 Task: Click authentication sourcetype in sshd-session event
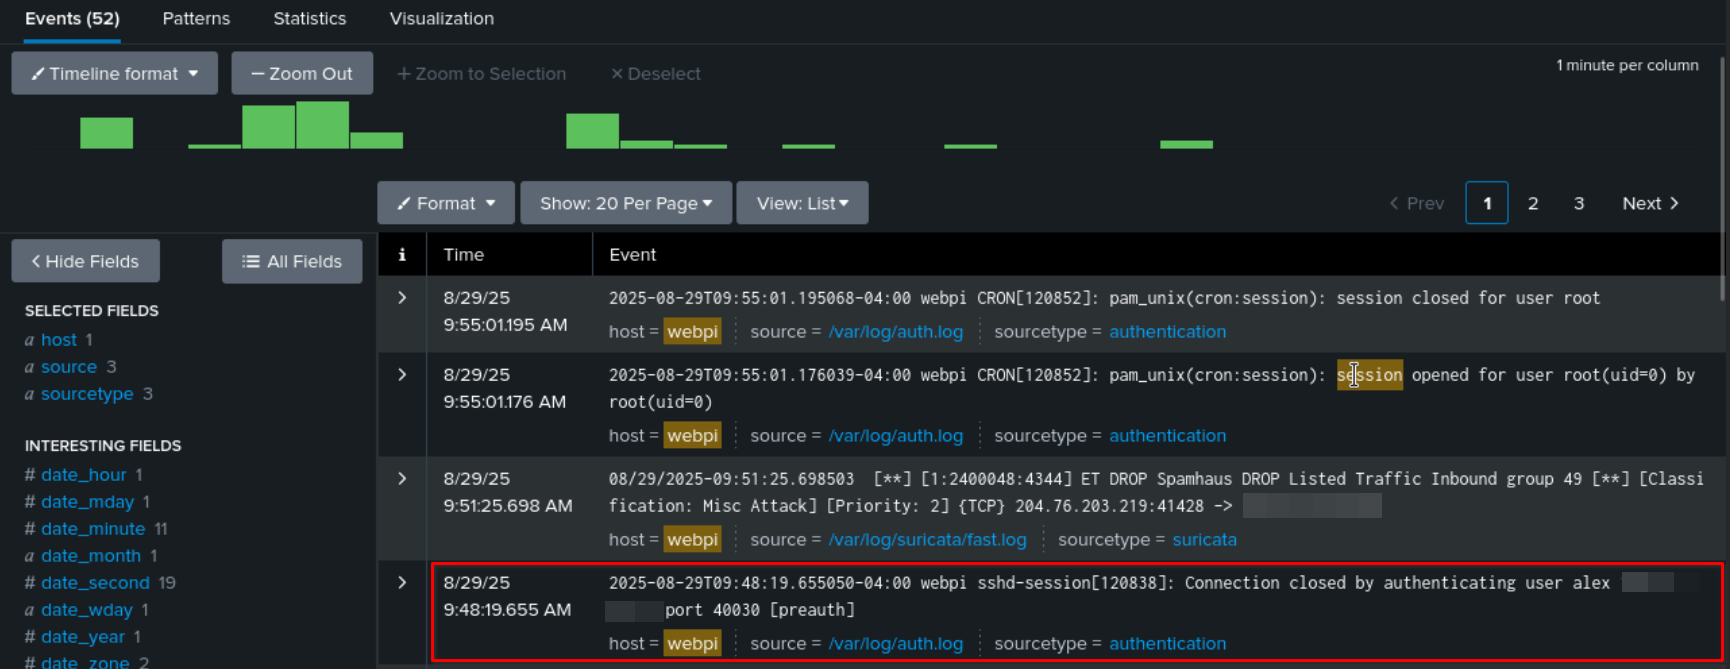tap(1167, 644)
